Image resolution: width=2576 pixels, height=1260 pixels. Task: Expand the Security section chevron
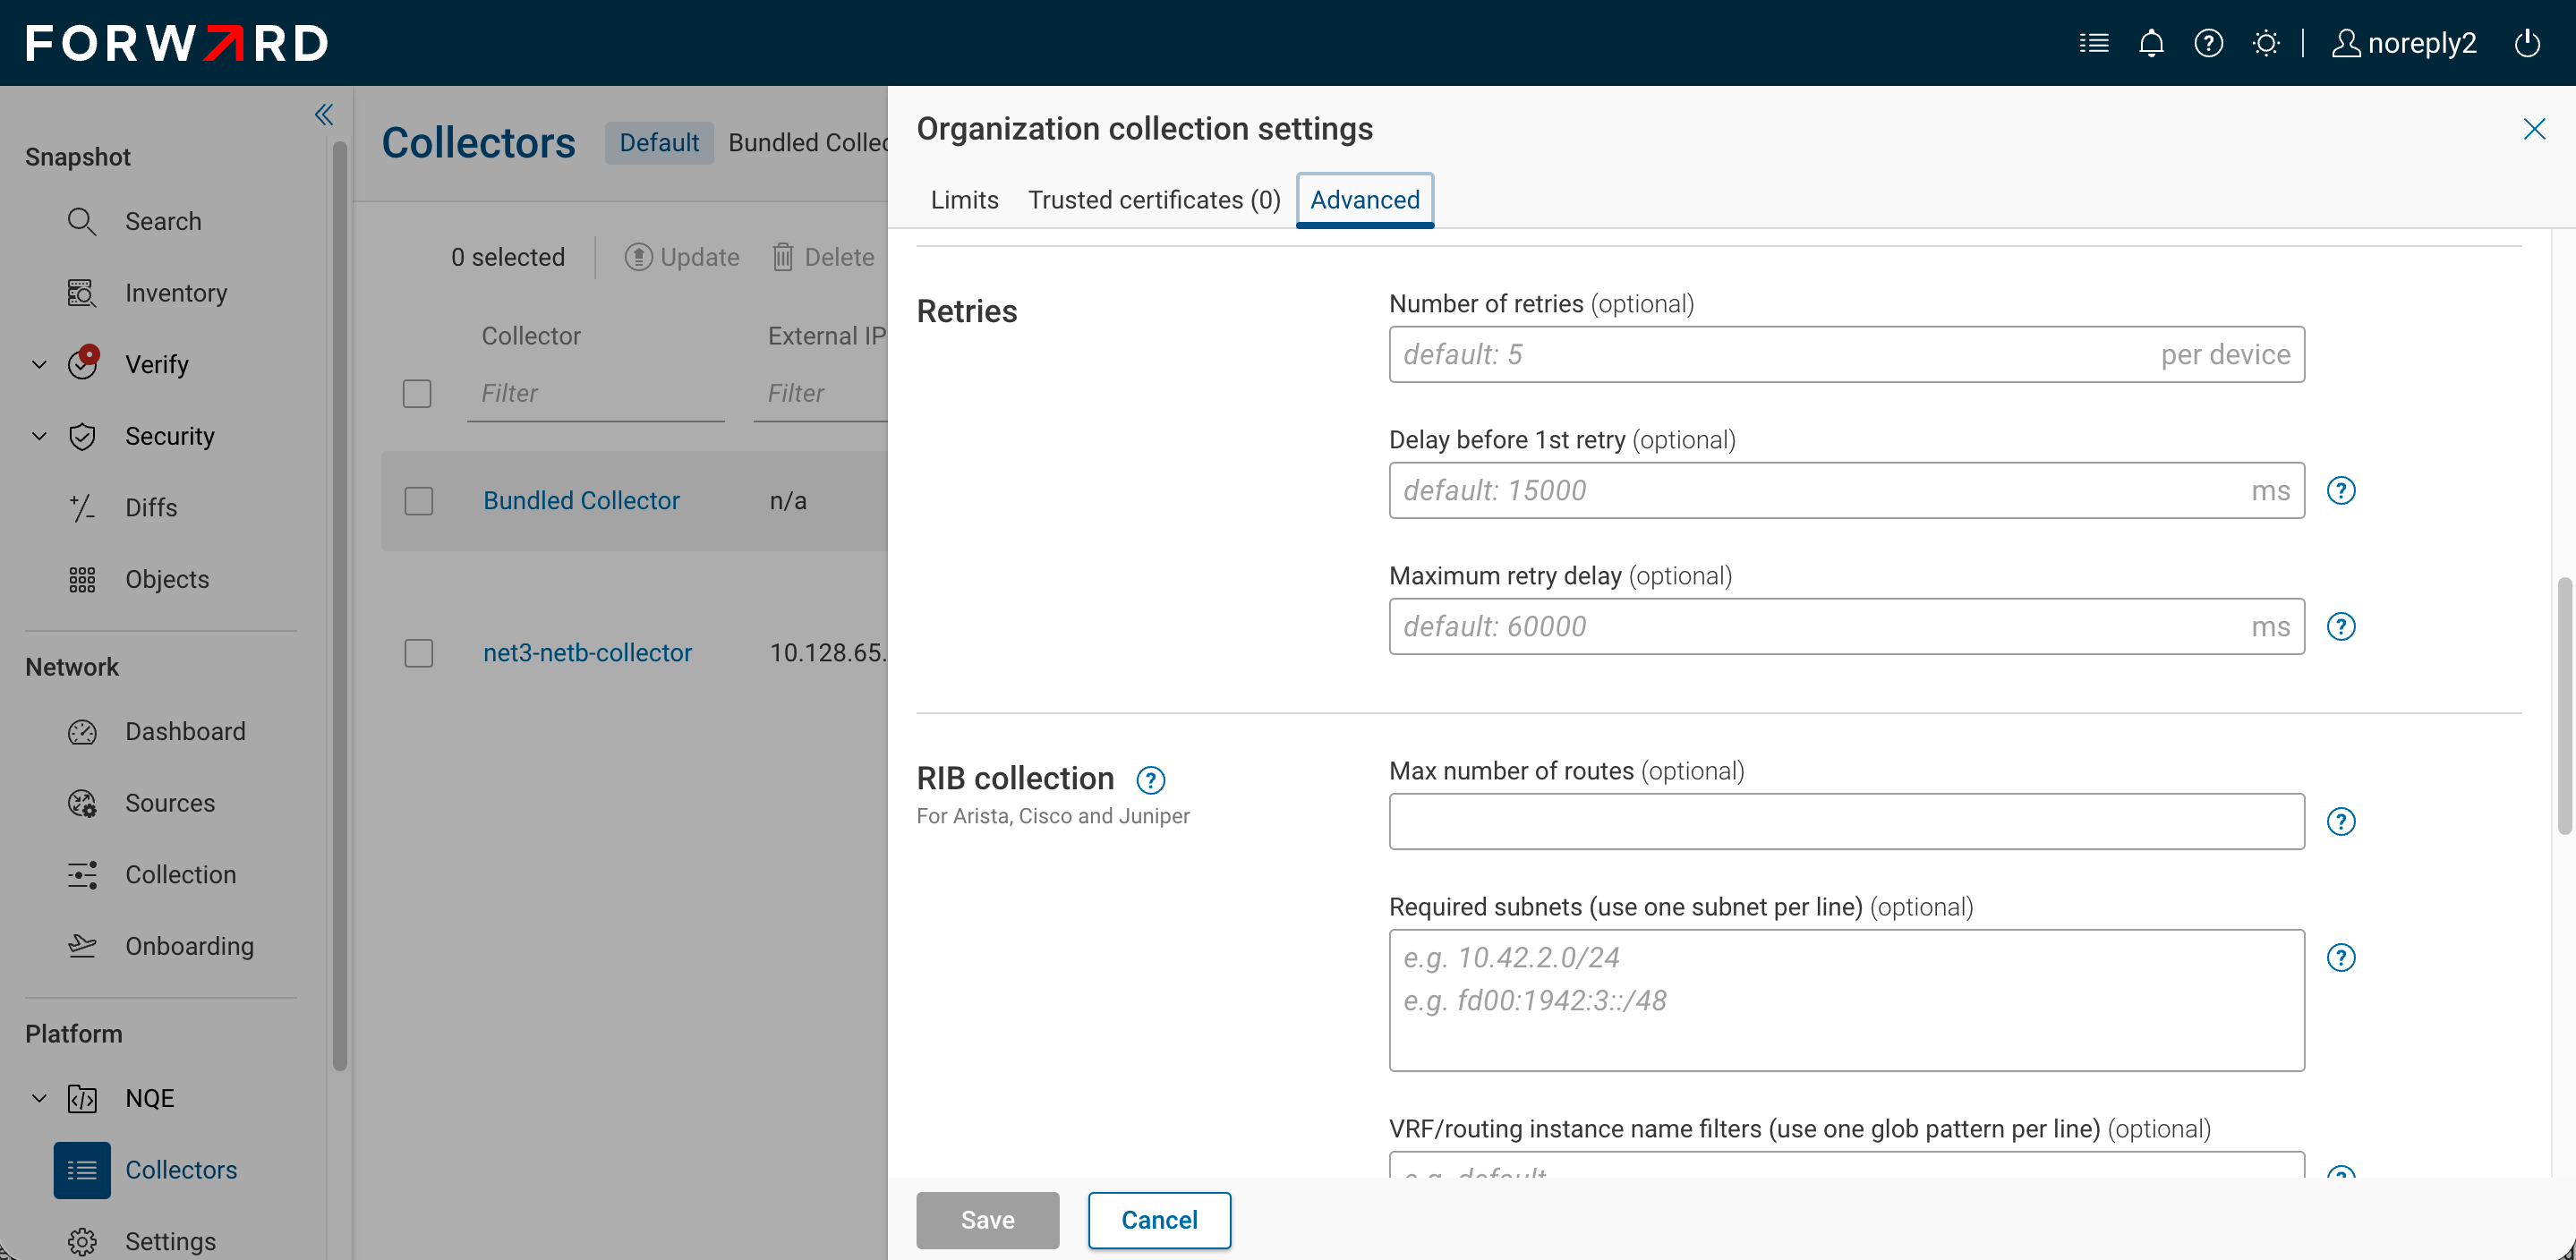(x=39, y=436)
